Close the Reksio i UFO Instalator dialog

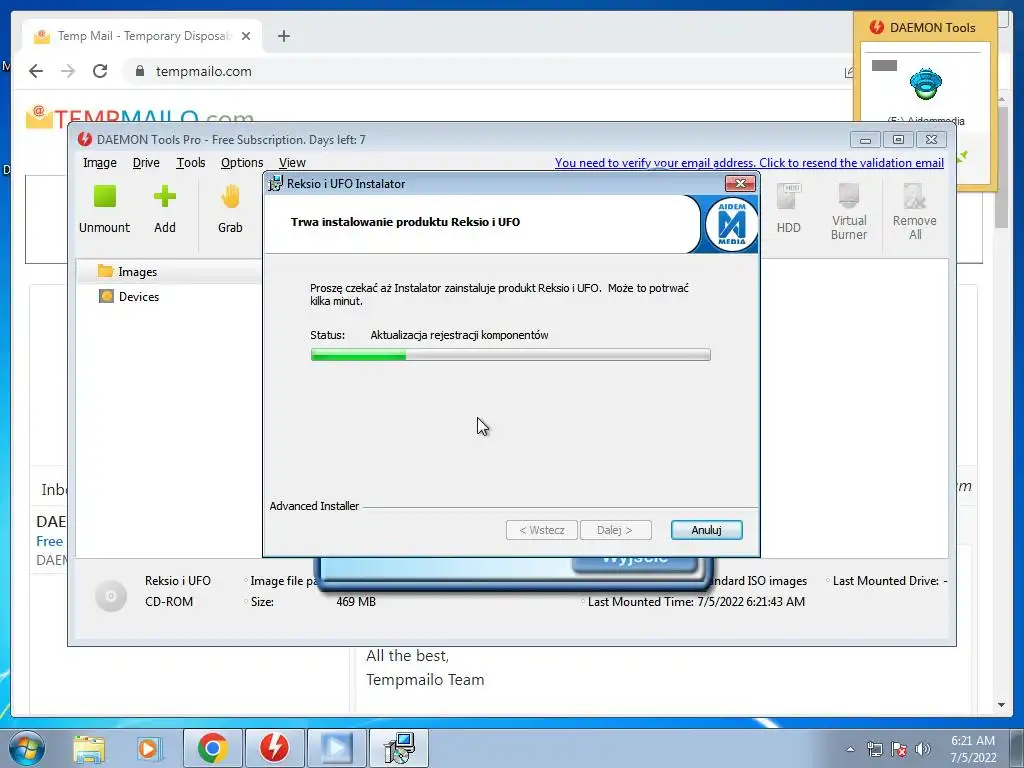(x=740, y=184)
